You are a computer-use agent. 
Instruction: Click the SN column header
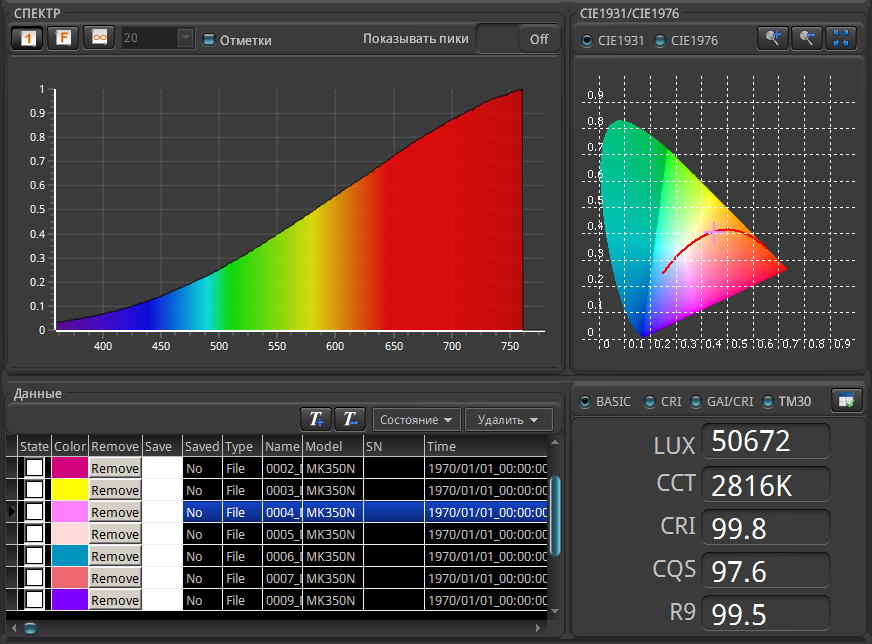click(394, 447)
